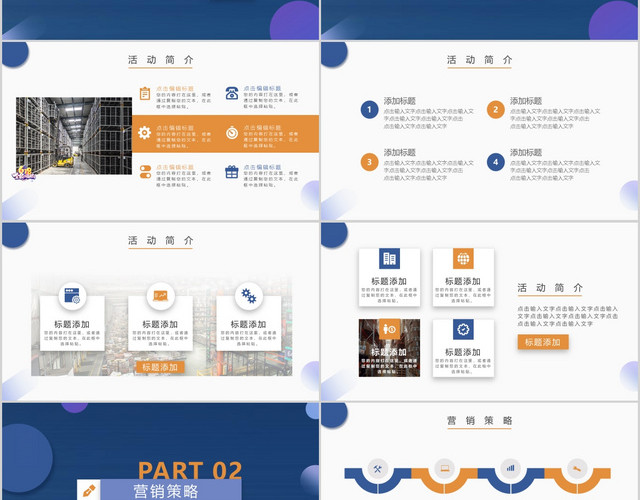This screenshot has height=500, width=640.
Task: Click the PART 02 heading
Action: click(x=190, y=470)
